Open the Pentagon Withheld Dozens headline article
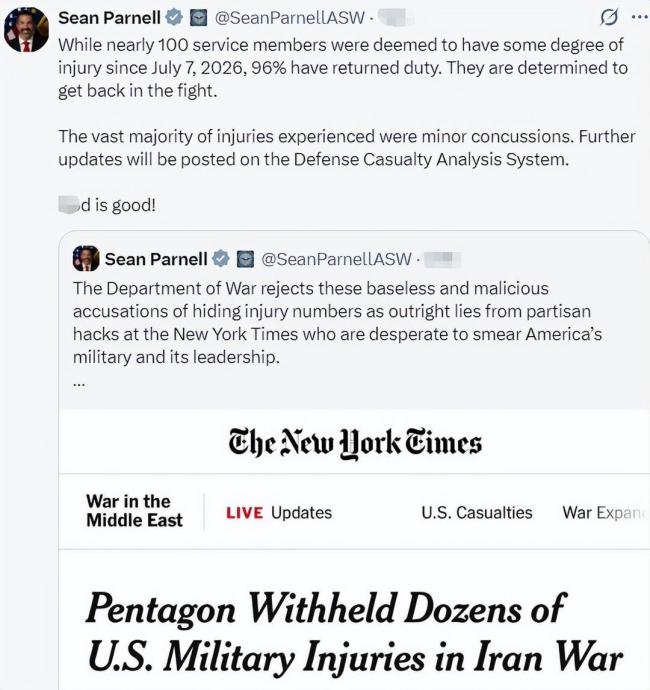Screen dimensions: 650x690 click(x=355, y=632)
